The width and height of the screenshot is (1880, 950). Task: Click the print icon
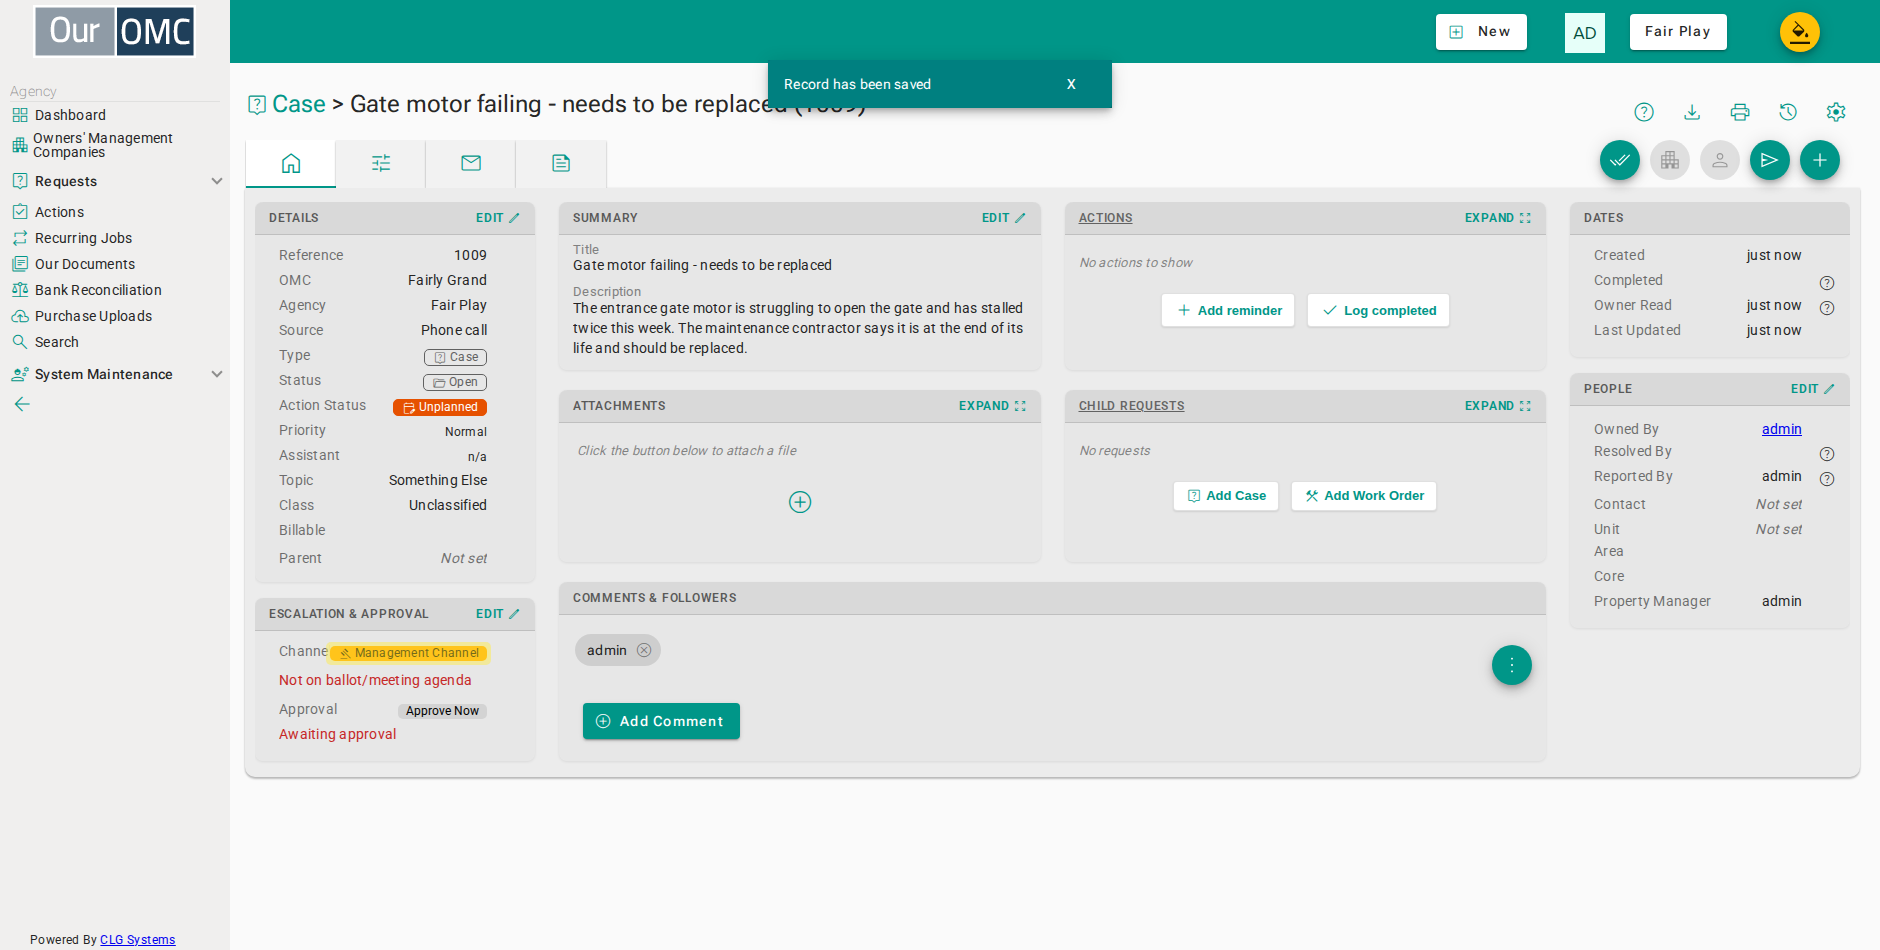pyautogui.click(x=1740, y=112)
